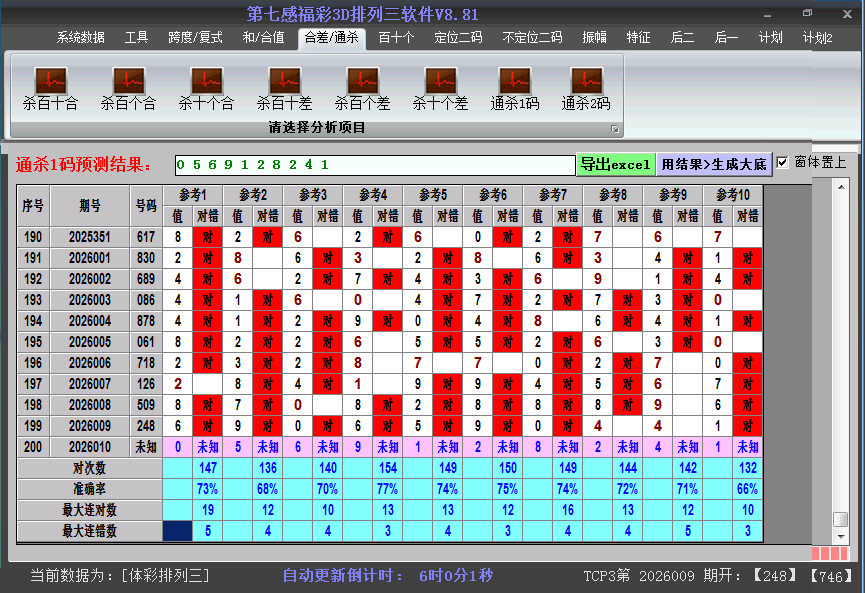Switch to the 系统数据 tab
The image size is (865, 593).
click(x=80, y=38)
